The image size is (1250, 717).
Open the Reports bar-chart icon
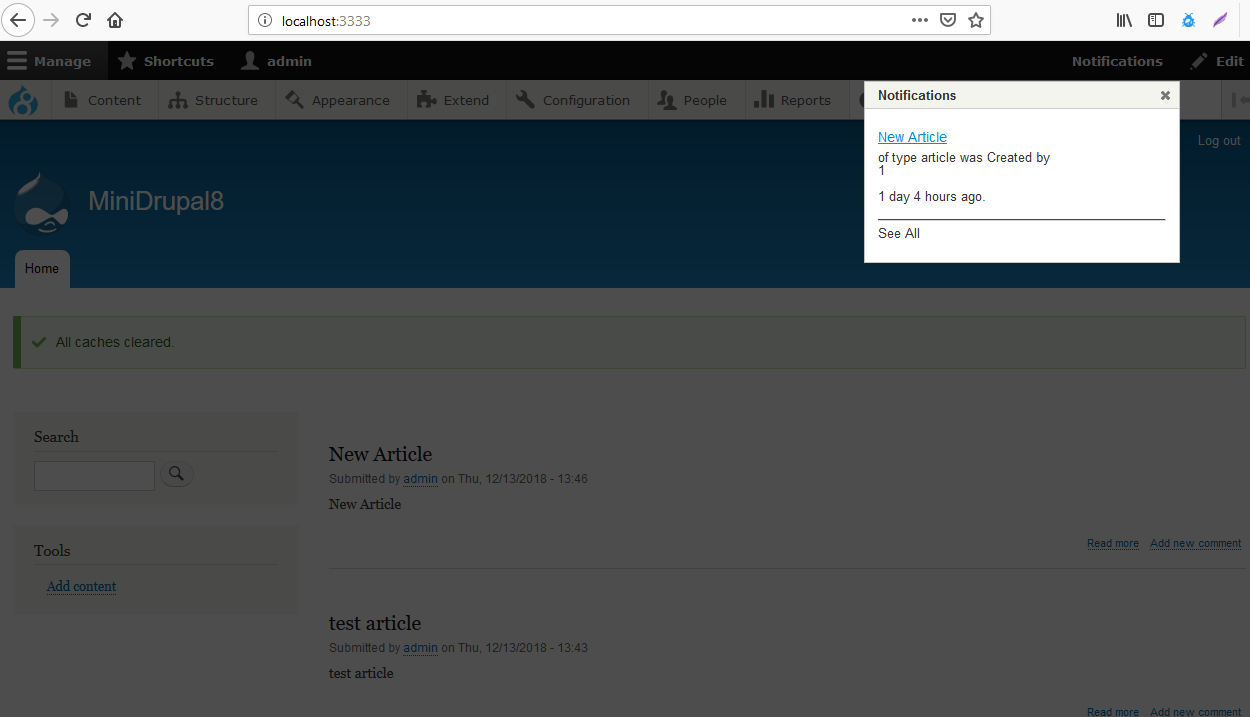pos(765,100)
